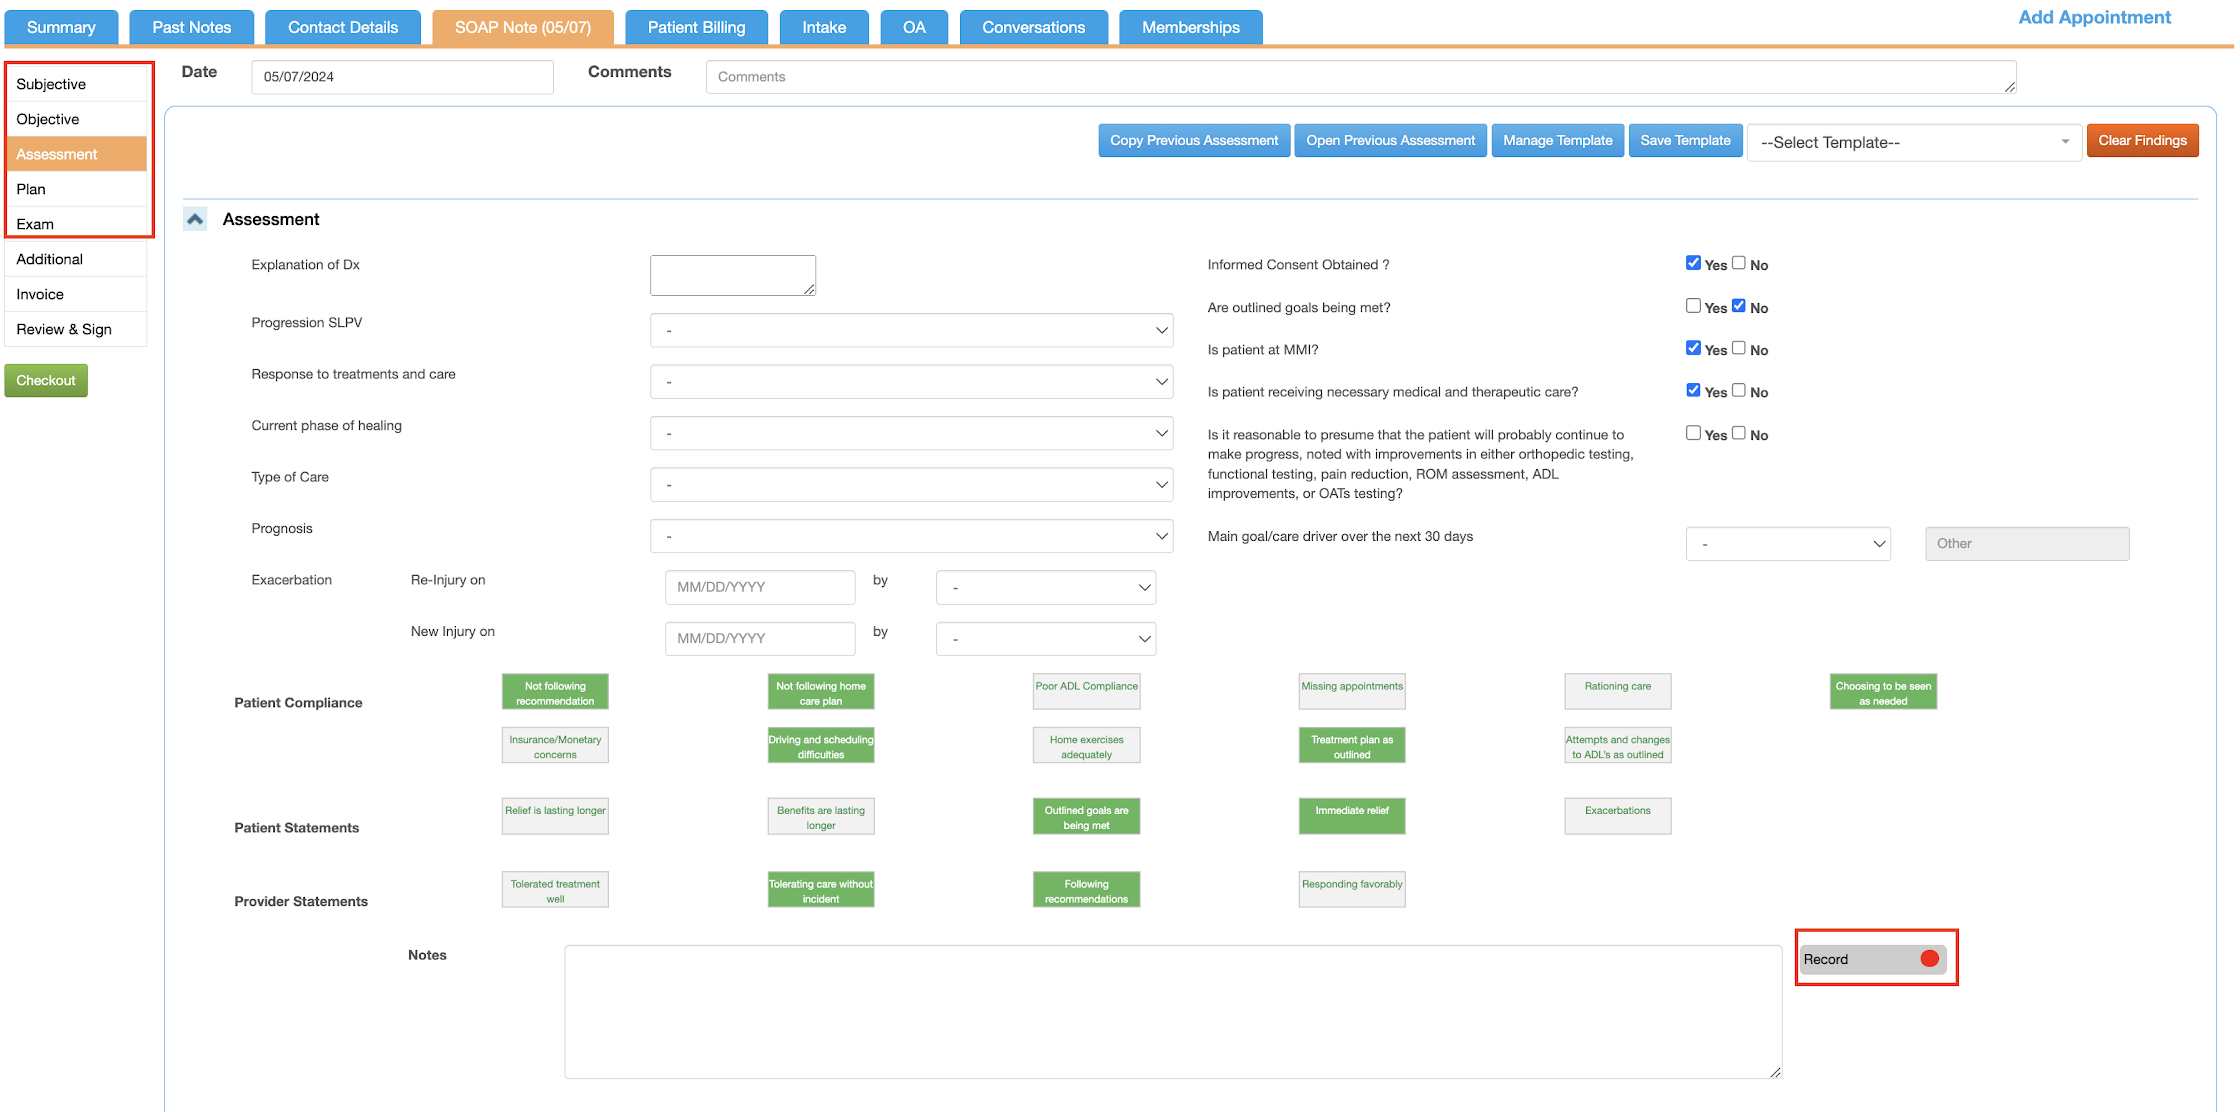Toggle Rationing care compliance tag
2240x1112 pixels.
click(1617, 691)
